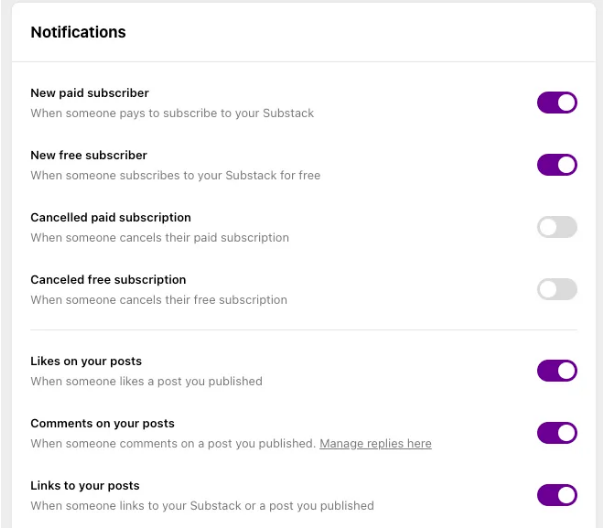Disable Comments on your posts notifications
The height and width of the screenshot is (529, 603).
tap(557, 433)
